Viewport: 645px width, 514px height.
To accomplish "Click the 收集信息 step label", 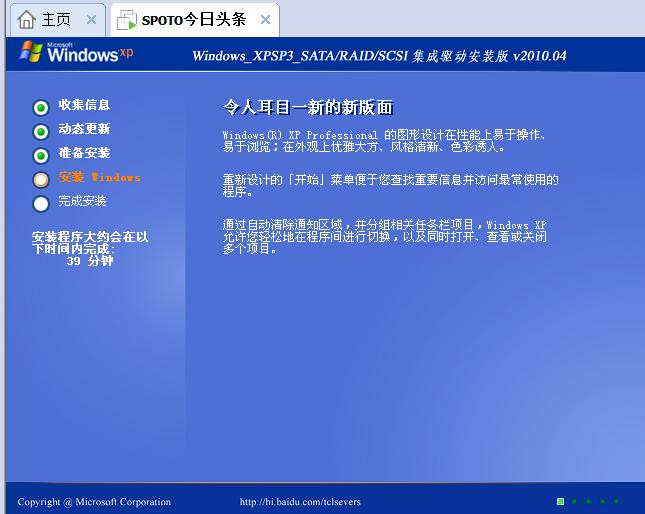I will click(x=84, y=105).
